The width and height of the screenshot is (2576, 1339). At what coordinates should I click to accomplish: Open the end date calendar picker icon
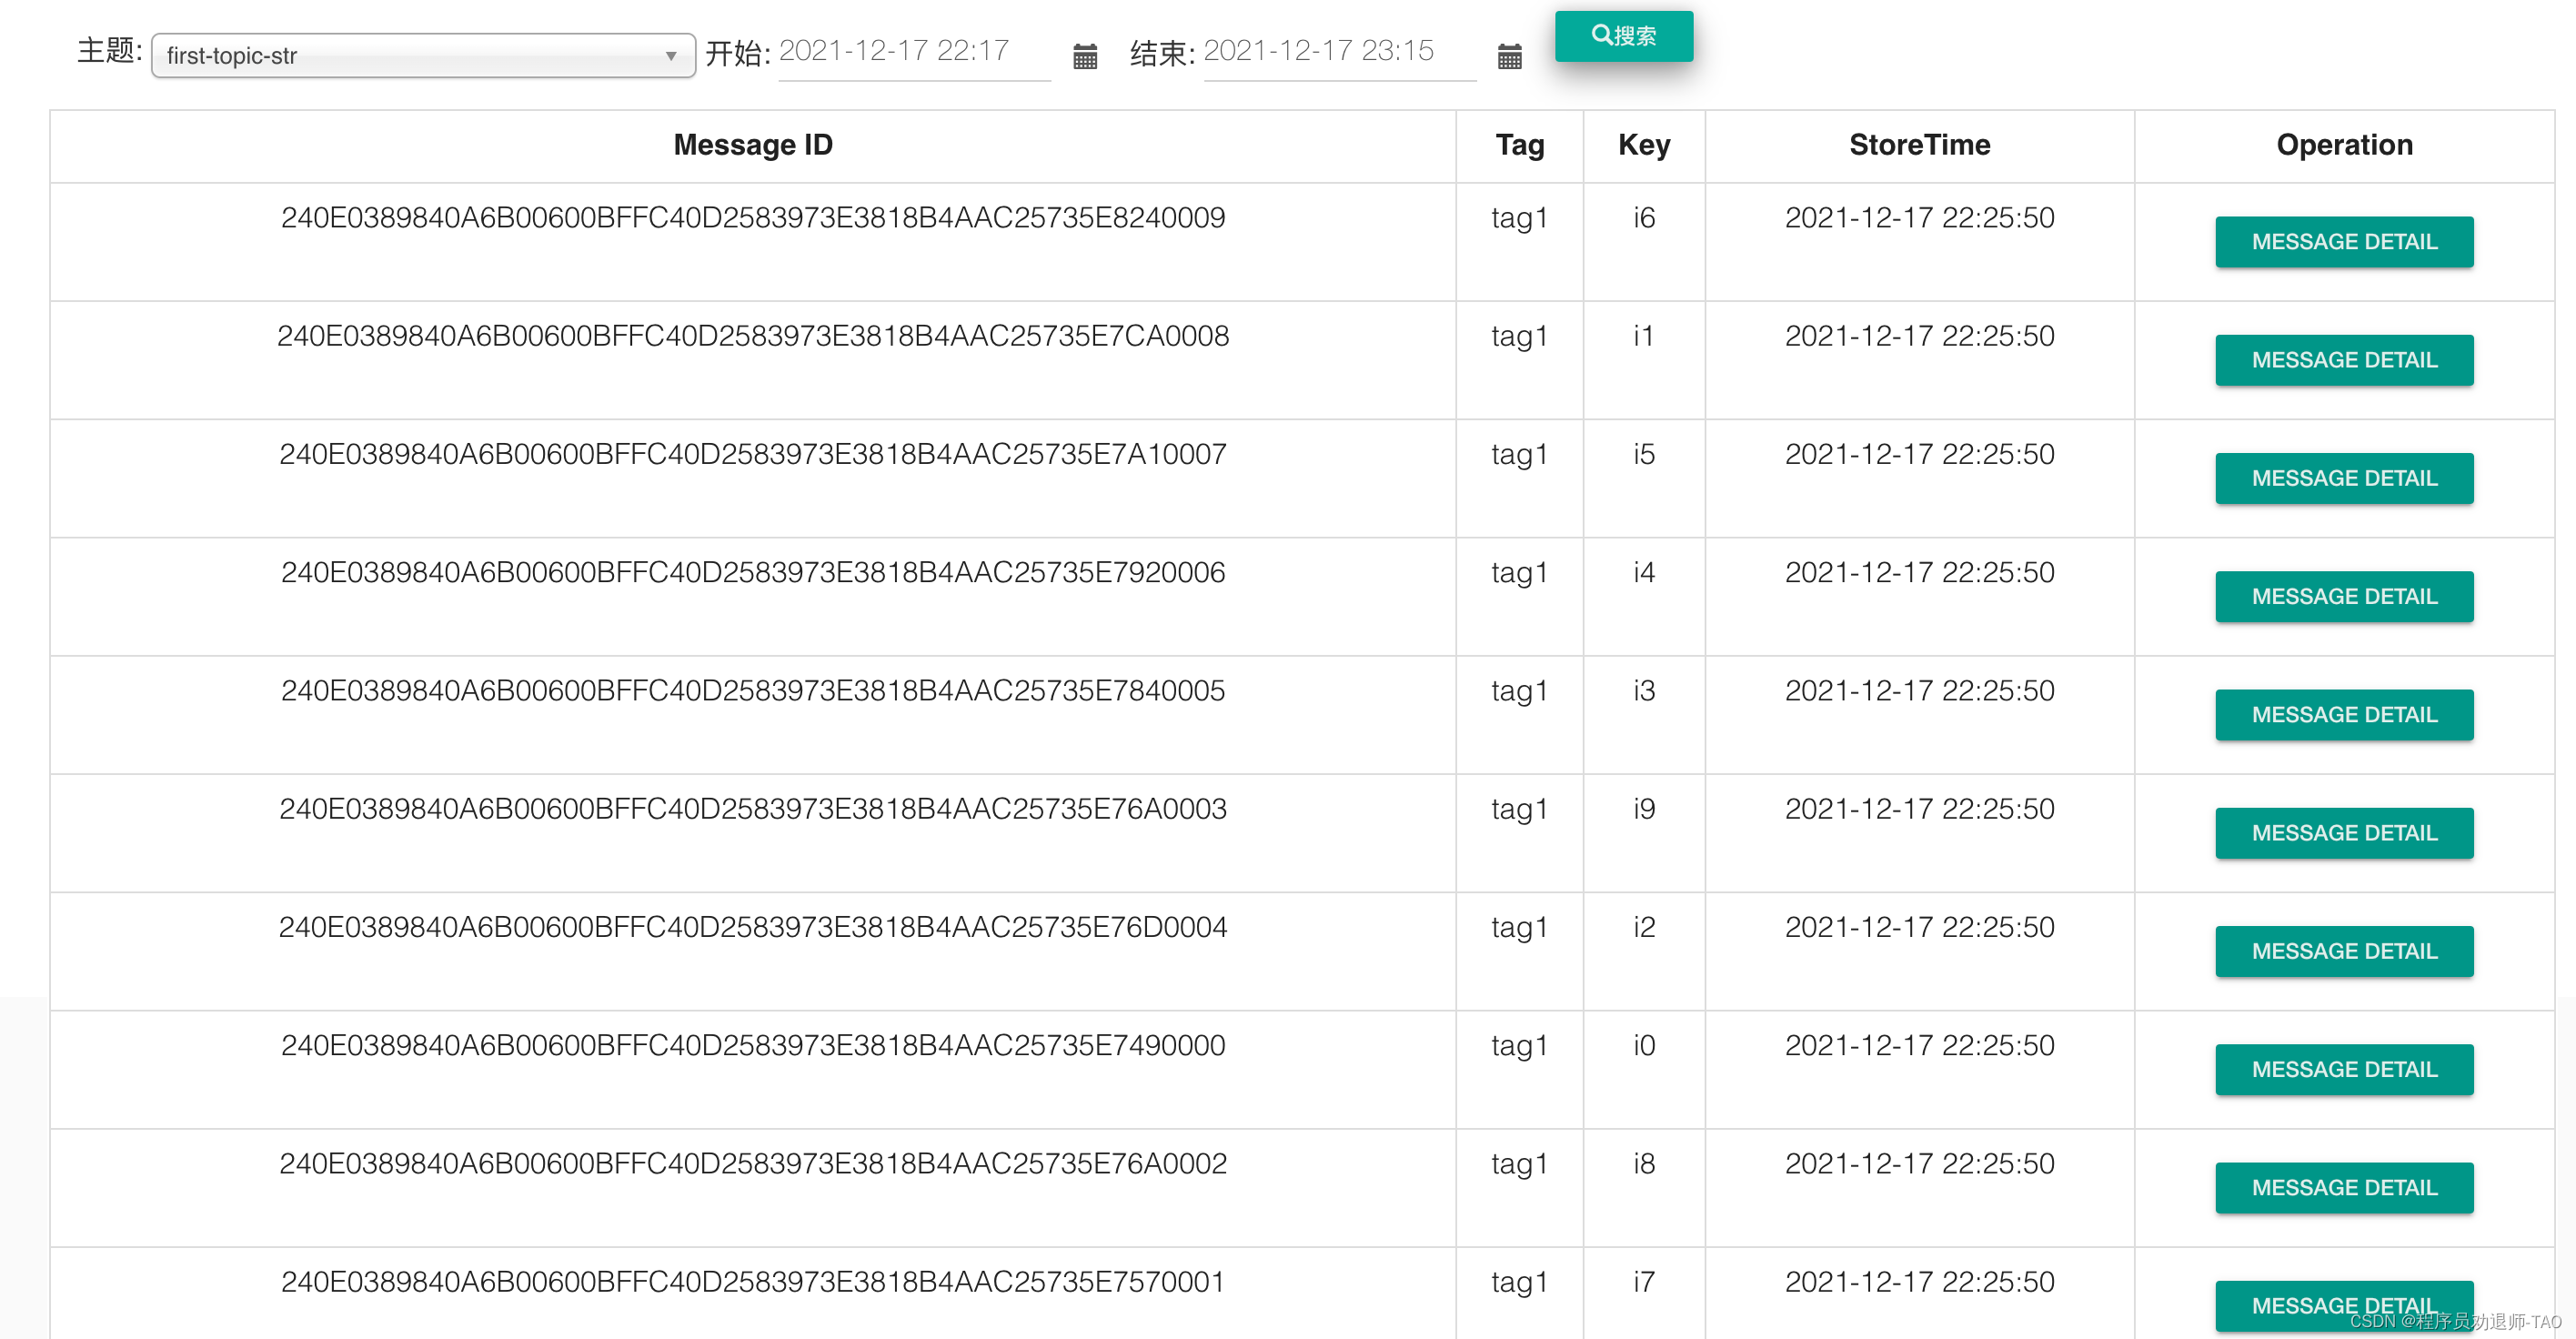coord(1510,56)
